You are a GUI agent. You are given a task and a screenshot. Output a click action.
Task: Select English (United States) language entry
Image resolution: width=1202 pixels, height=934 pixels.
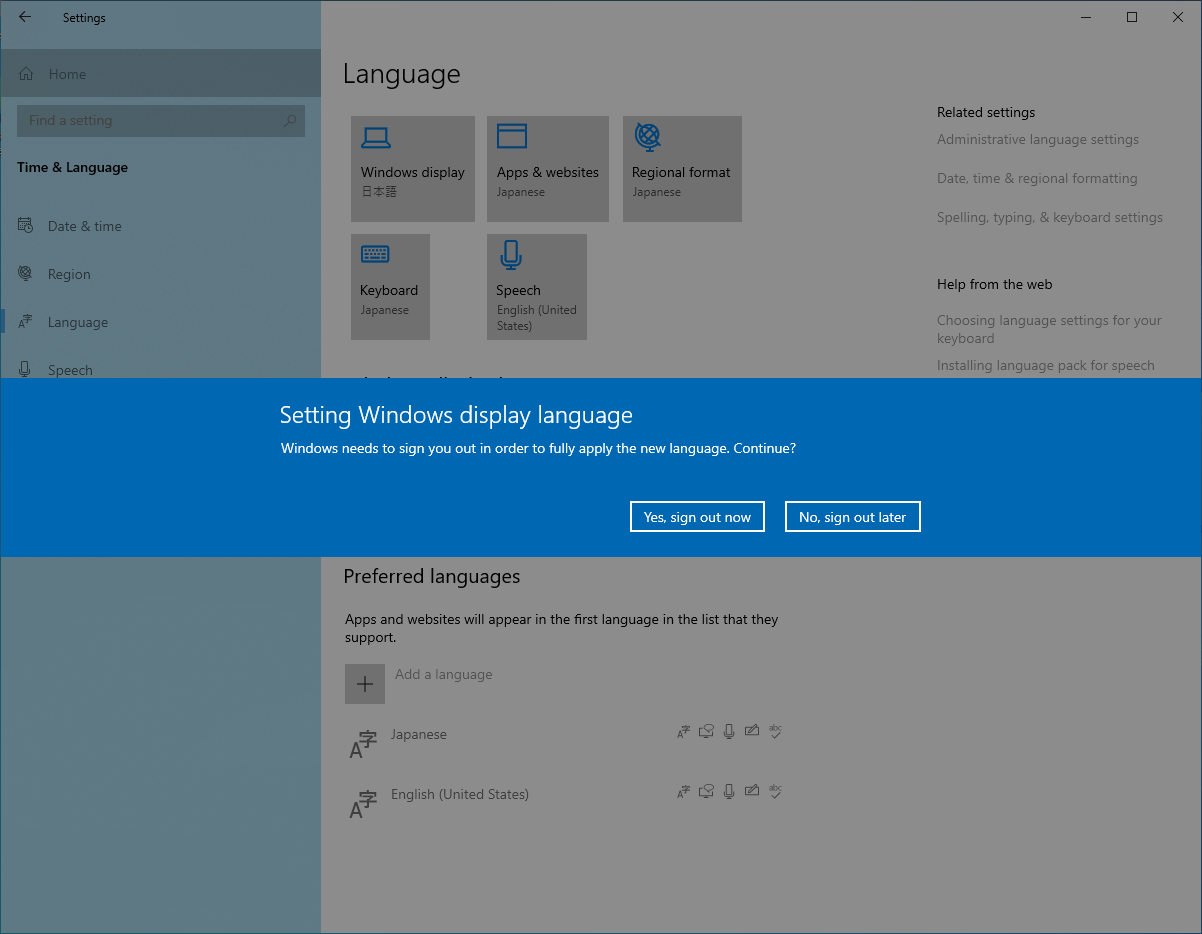459,795
